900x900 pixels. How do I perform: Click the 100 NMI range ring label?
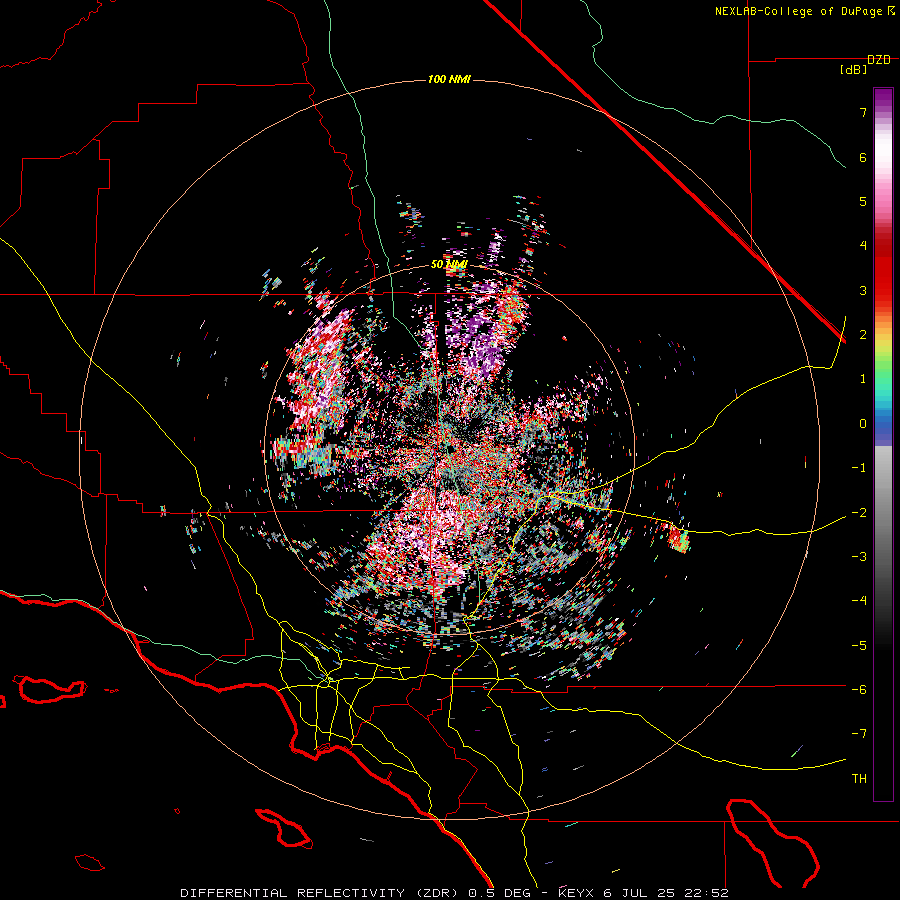(x=449, y=79)
